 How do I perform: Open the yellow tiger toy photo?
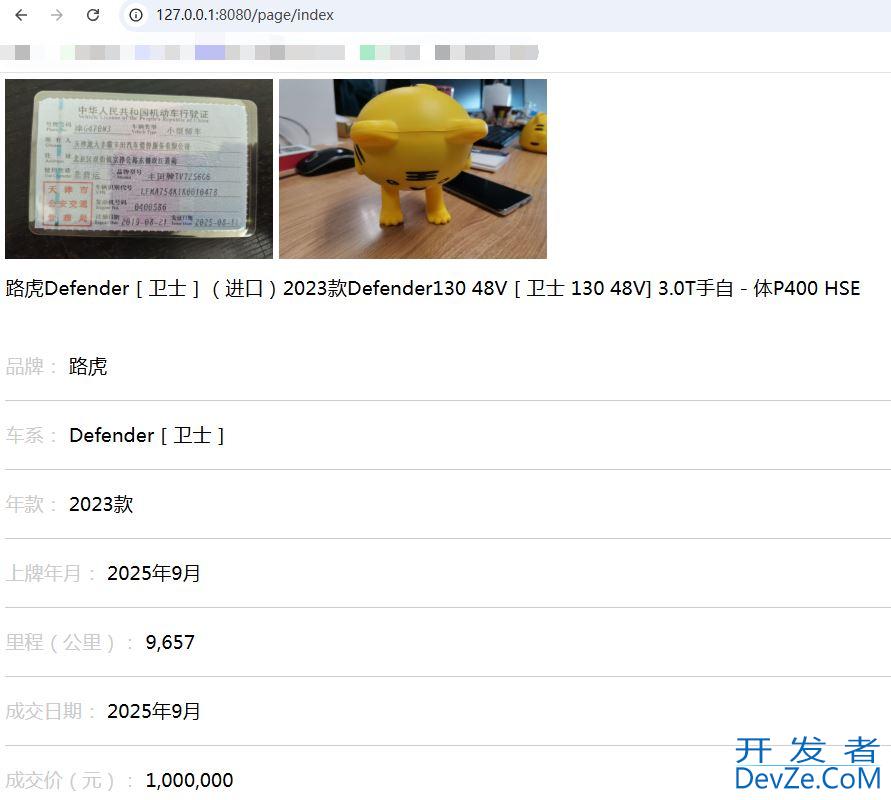click(413, 169)
